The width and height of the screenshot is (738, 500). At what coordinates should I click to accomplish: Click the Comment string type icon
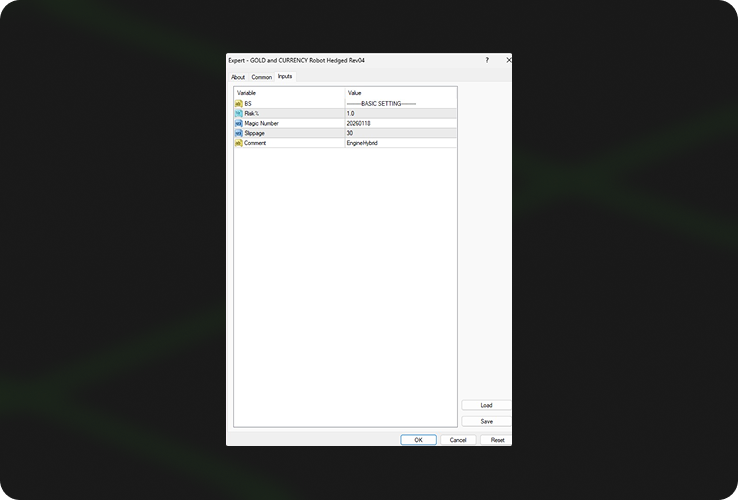click(x=239, y=143)
